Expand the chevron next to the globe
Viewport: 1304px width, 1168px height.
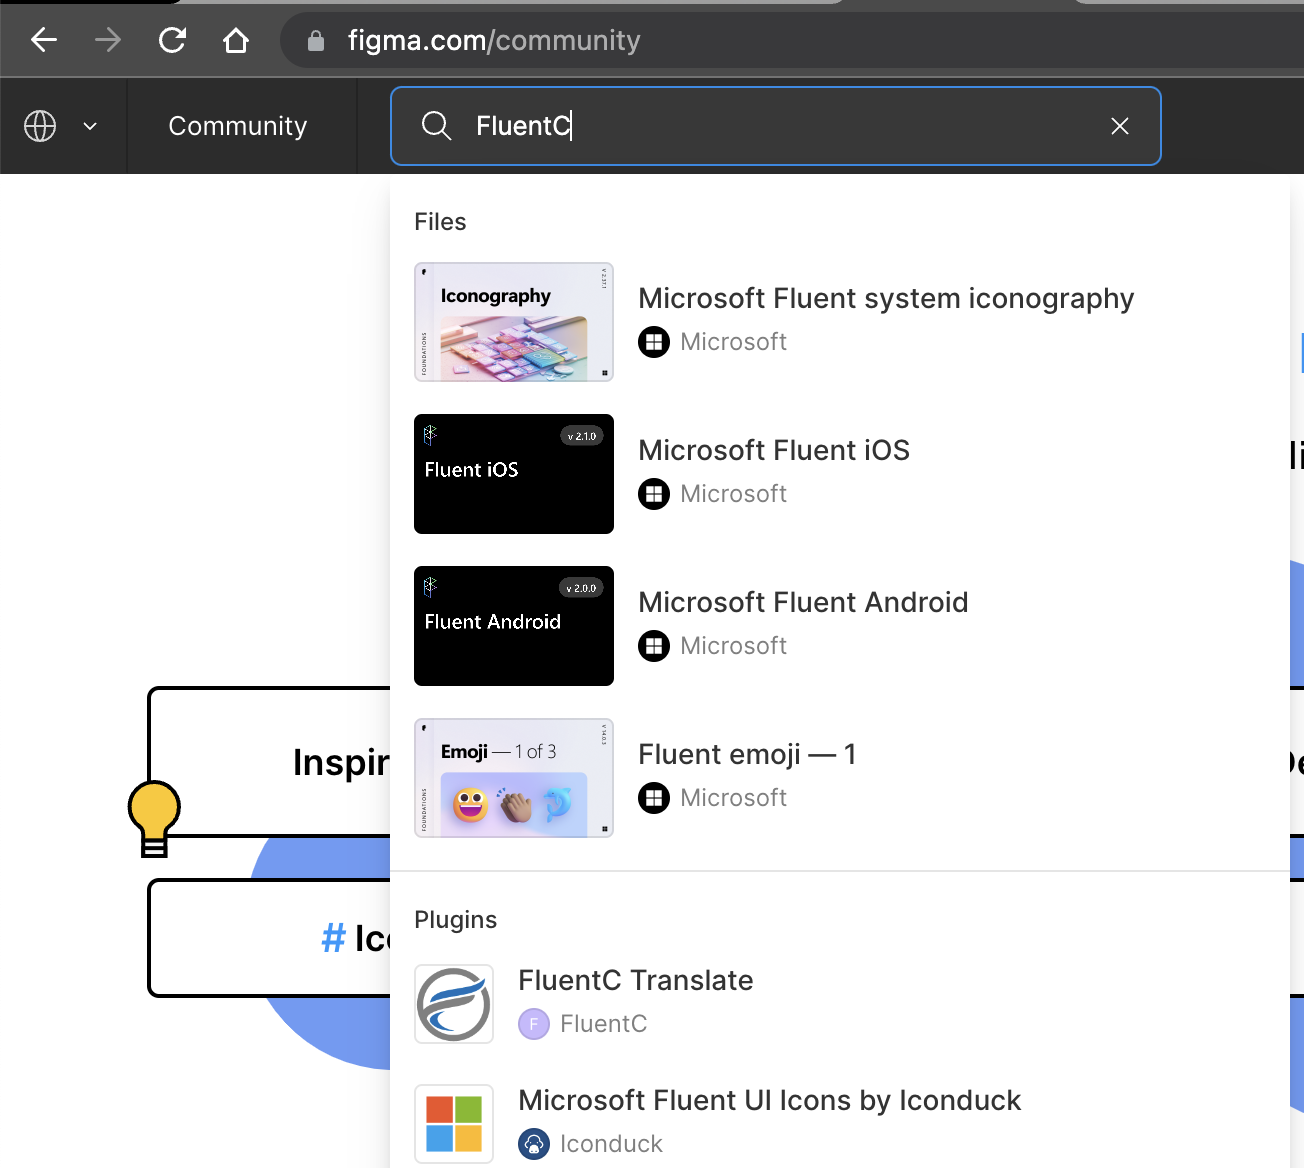90,126
